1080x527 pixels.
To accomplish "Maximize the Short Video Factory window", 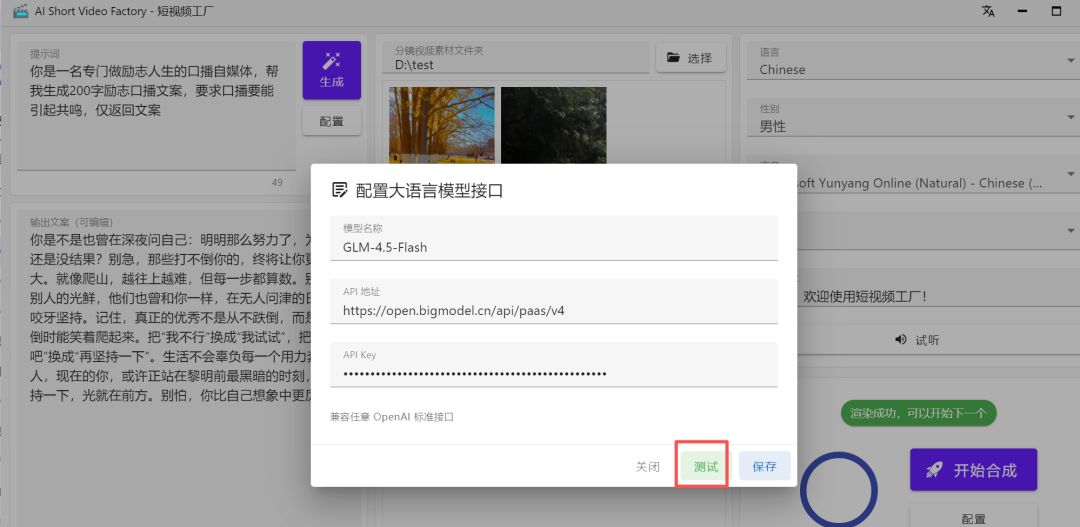I will 1056,11.
